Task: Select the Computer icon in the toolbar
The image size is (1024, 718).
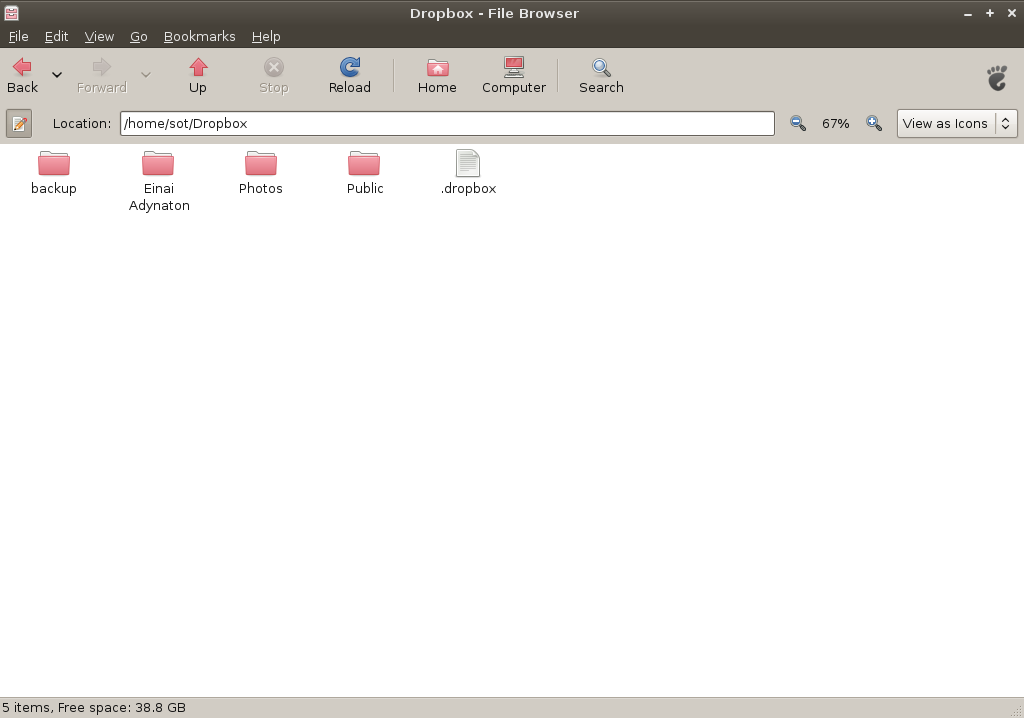Action: tap(513, 75)
